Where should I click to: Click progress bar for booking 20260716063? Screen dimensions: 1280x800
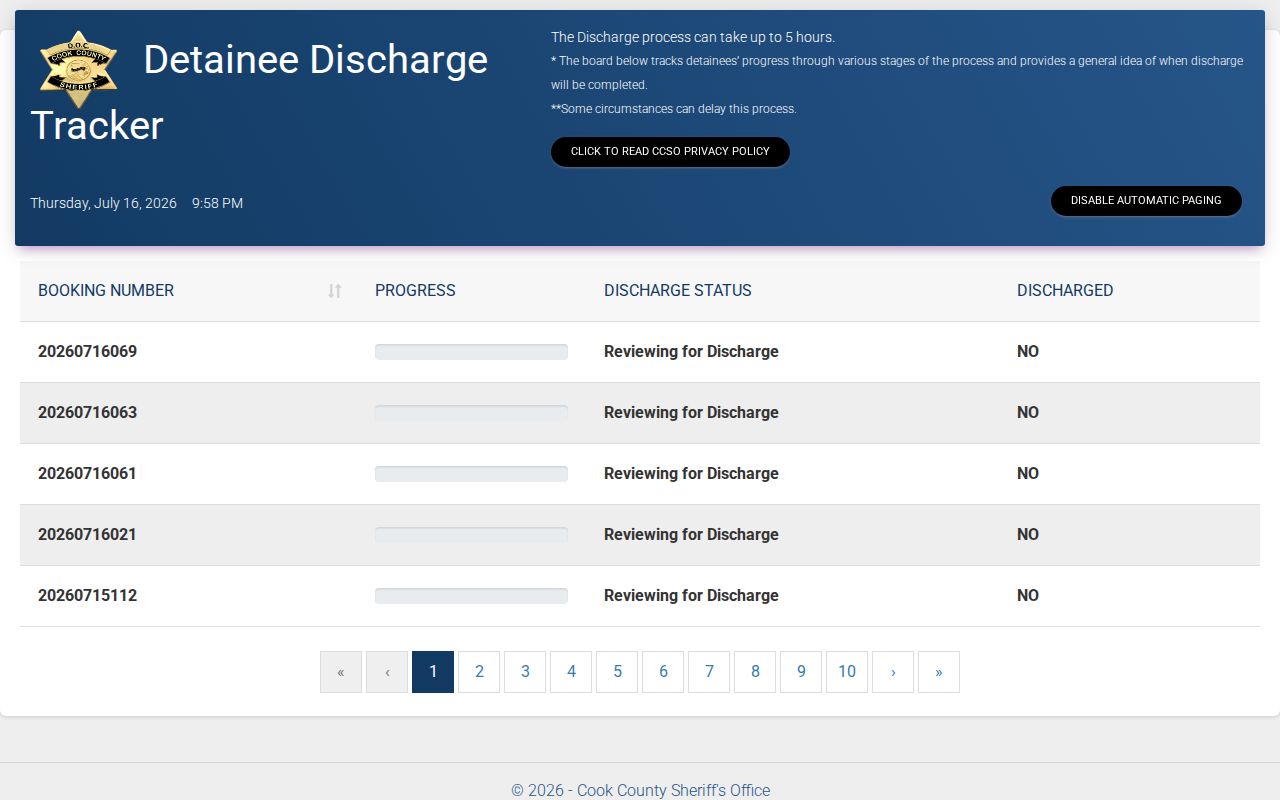471,413
